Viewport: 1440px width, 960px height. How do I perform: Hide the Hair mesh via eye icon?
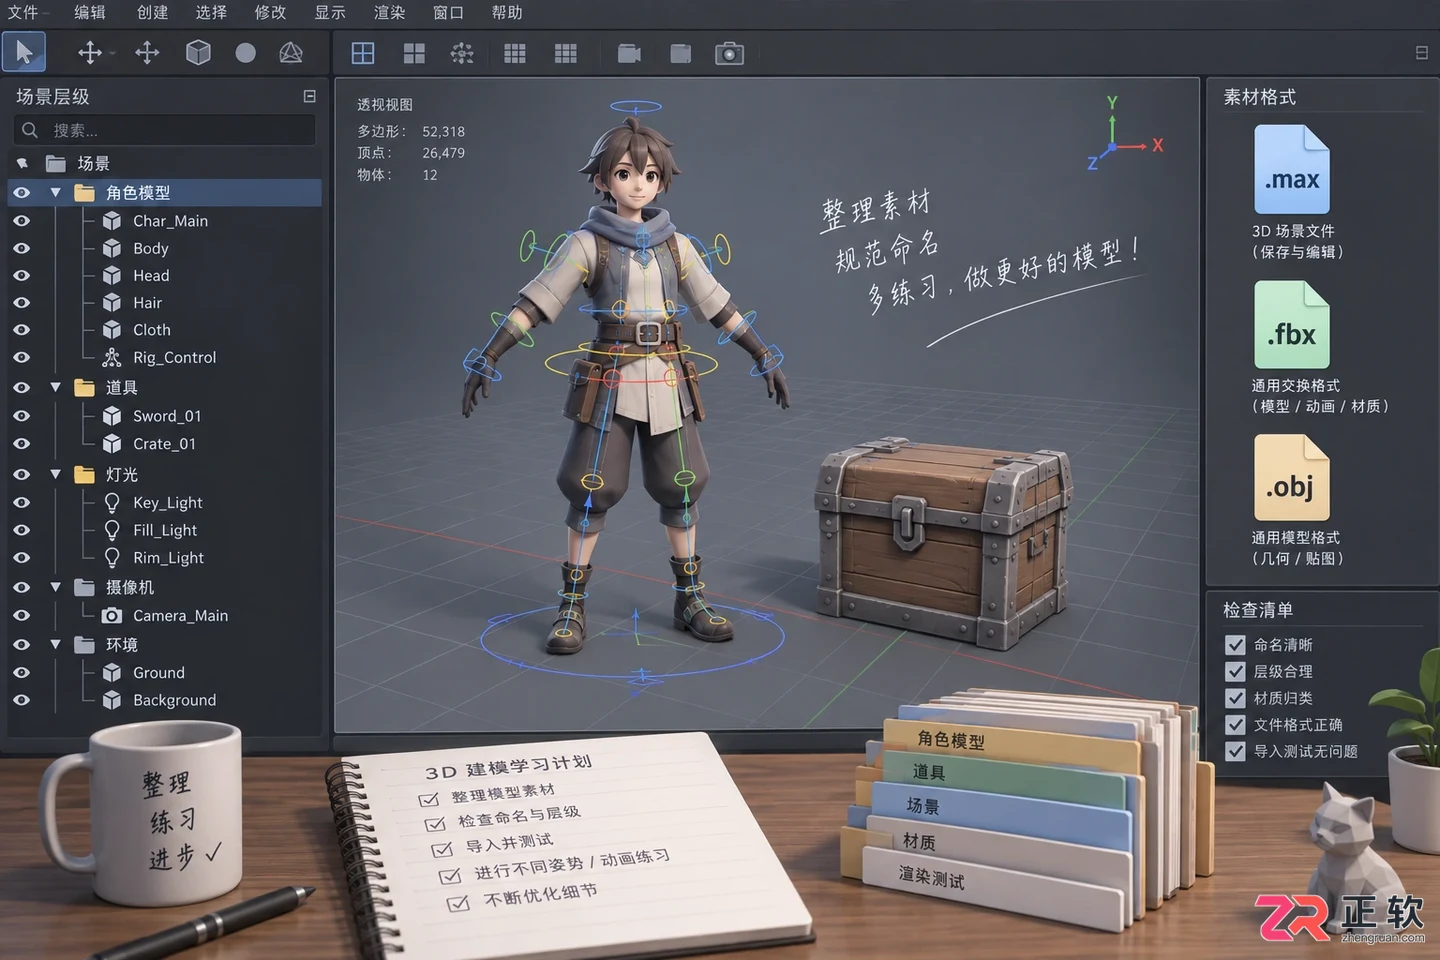pyautogui.click(x=21, y=302)
